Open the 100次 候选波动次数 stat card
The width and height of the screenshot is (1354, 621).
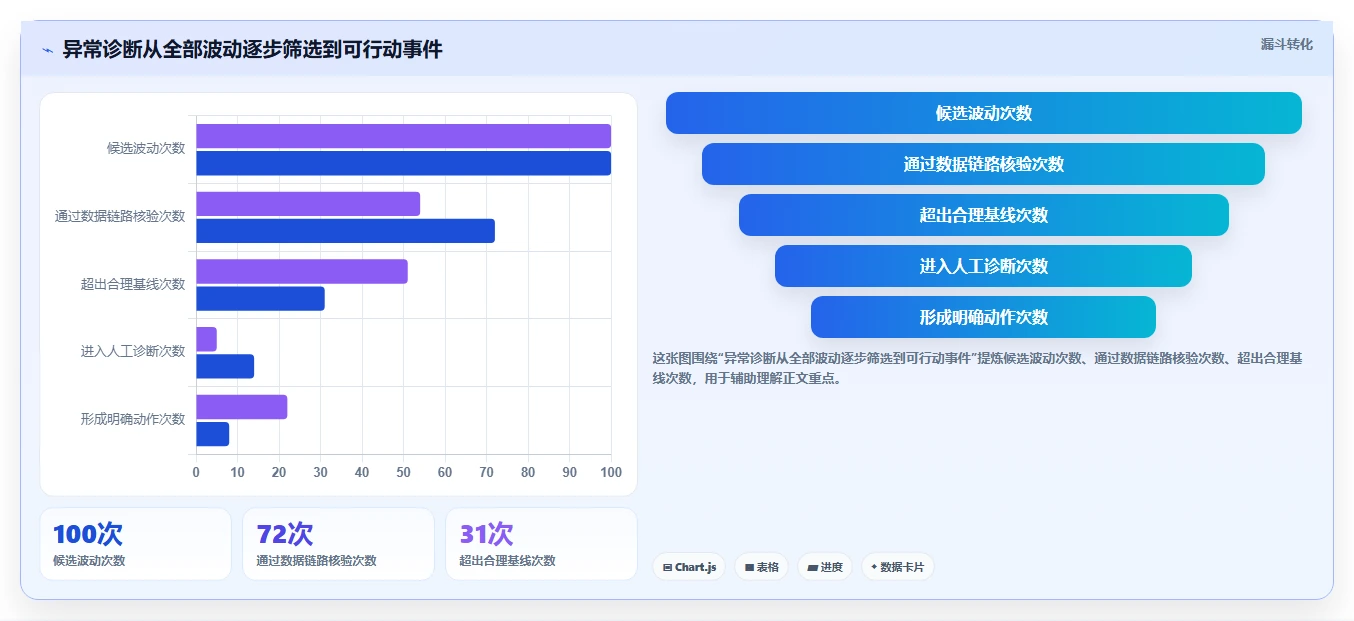click(135, 544)
